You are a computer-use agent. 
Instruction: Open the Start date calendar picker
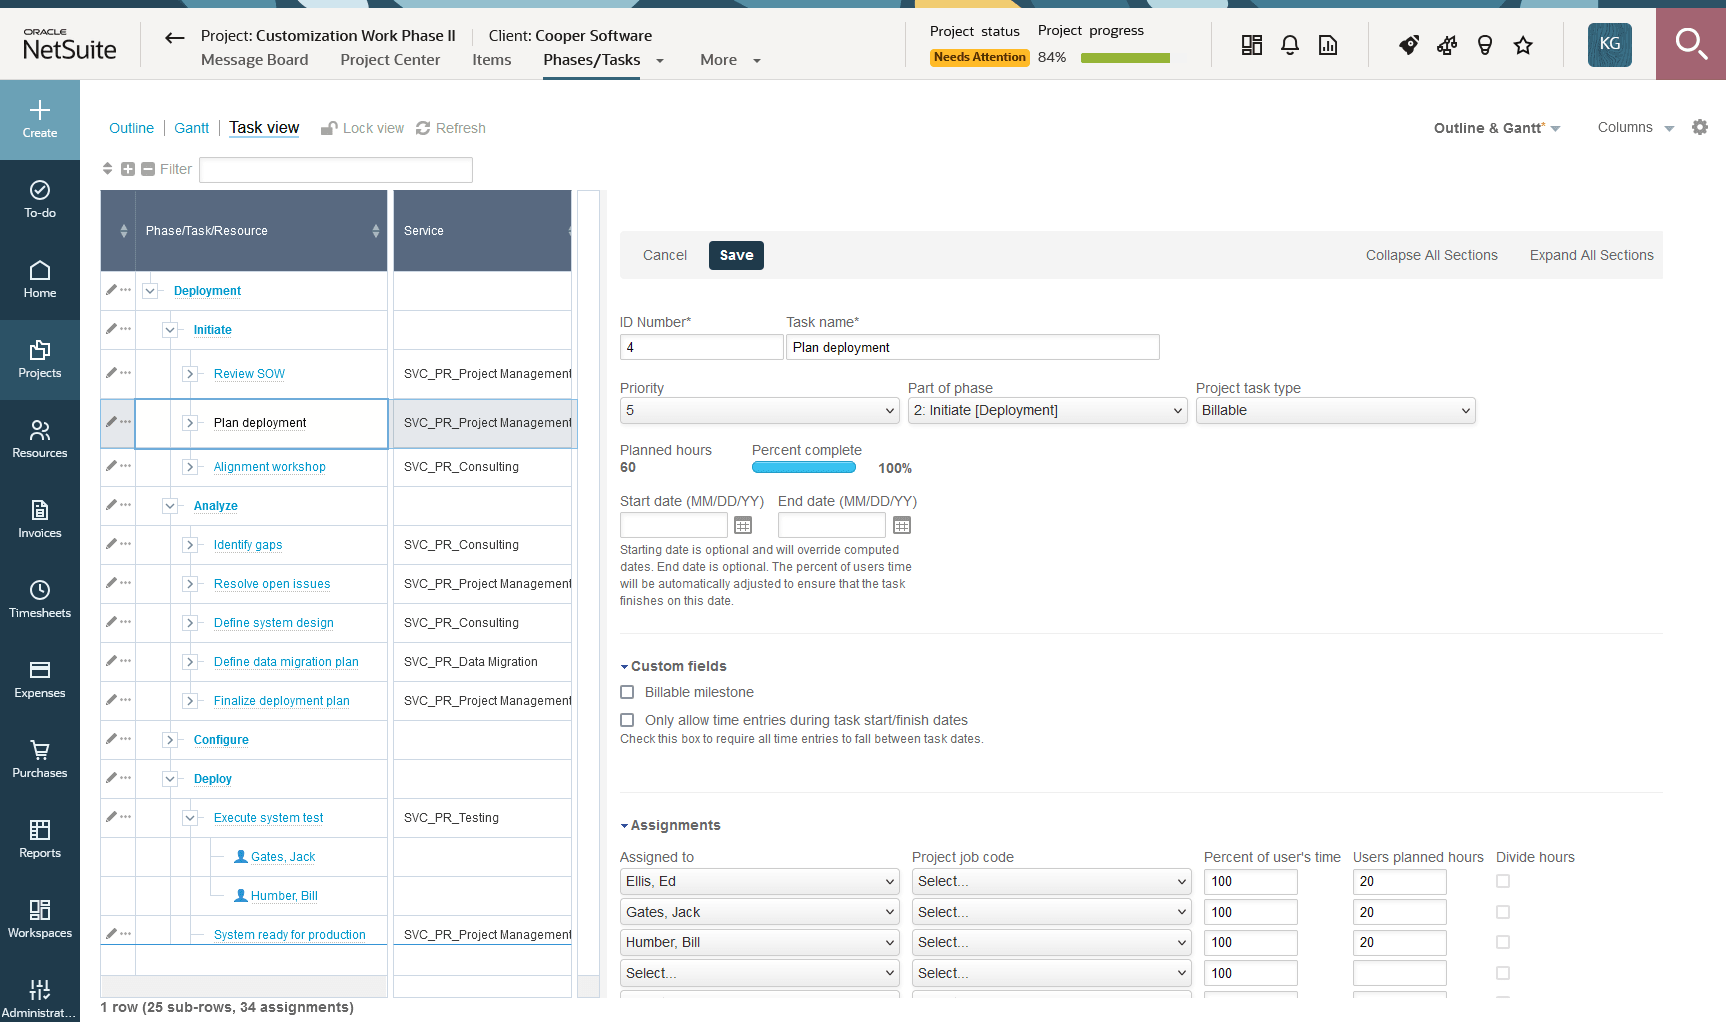(743, 525)
